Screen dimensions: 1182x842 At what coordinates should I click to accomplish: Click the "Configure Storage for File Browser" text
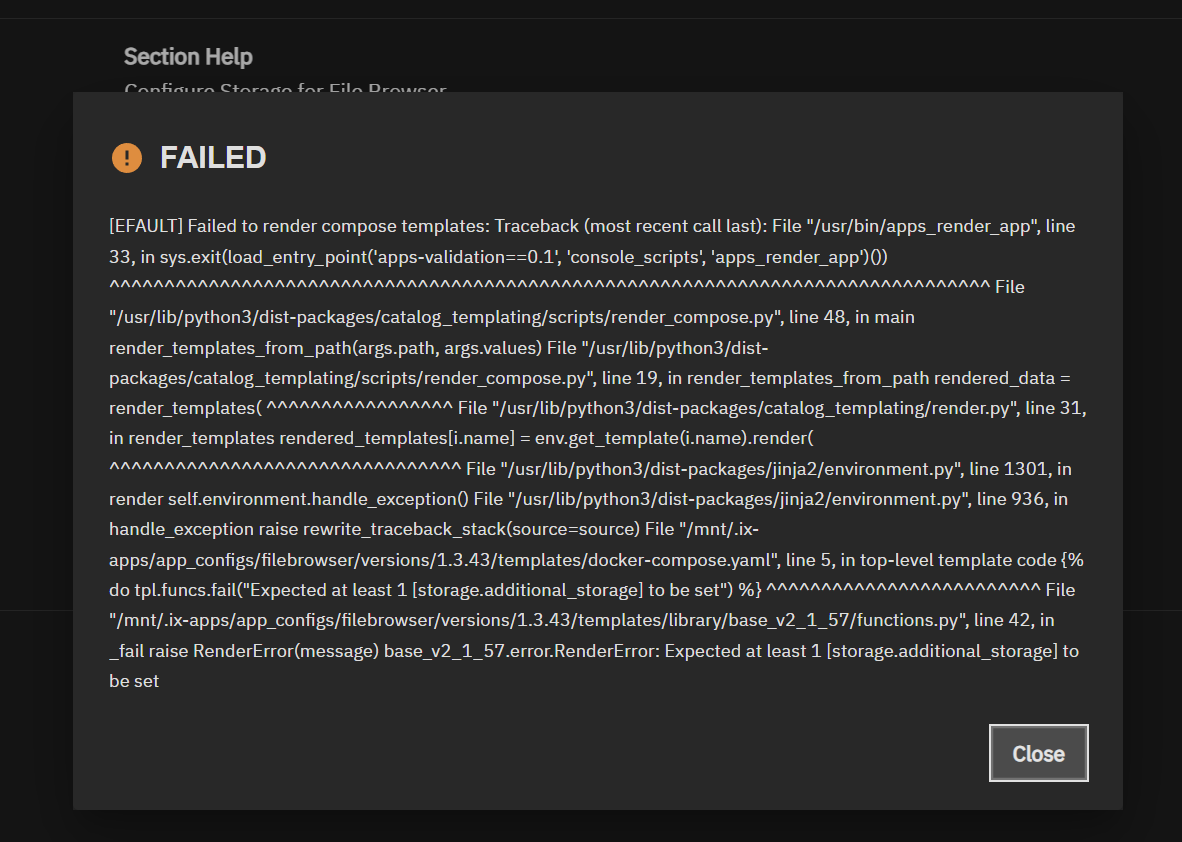coord(285,88)
